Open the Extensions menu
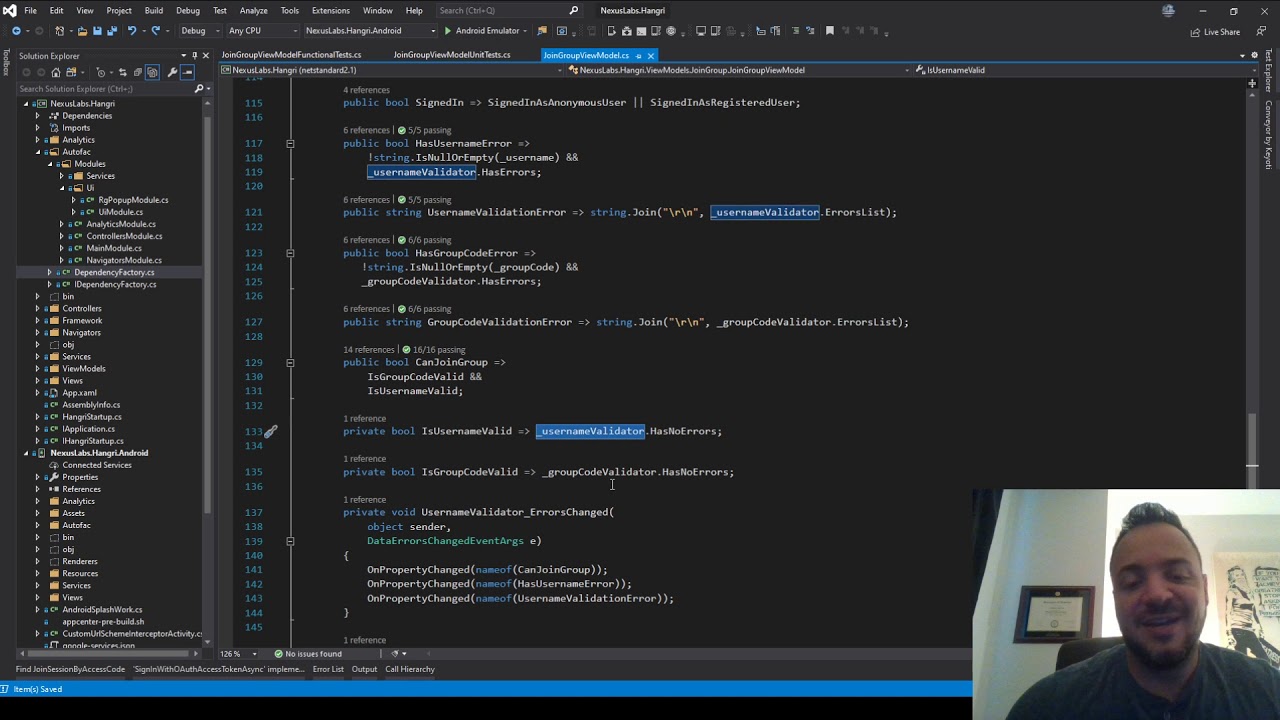Image resolution: width=1280 pixels, height=720 pixels. tap(330, 11)
